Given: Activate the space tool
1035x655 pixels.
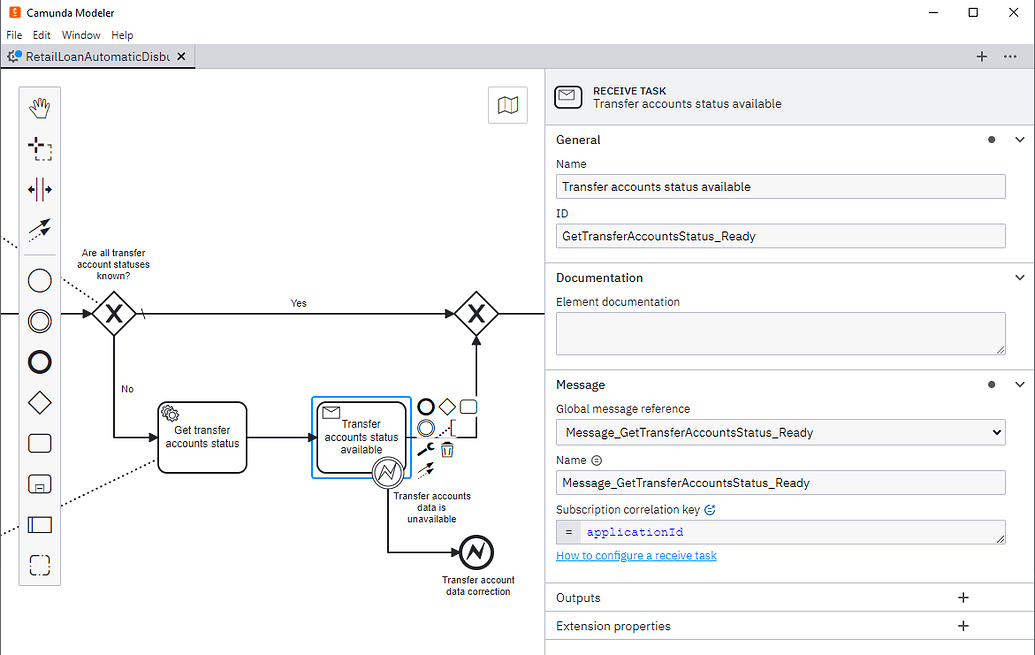Looking at the screenshot, I should pyautogui.click(x=39, y=189).
